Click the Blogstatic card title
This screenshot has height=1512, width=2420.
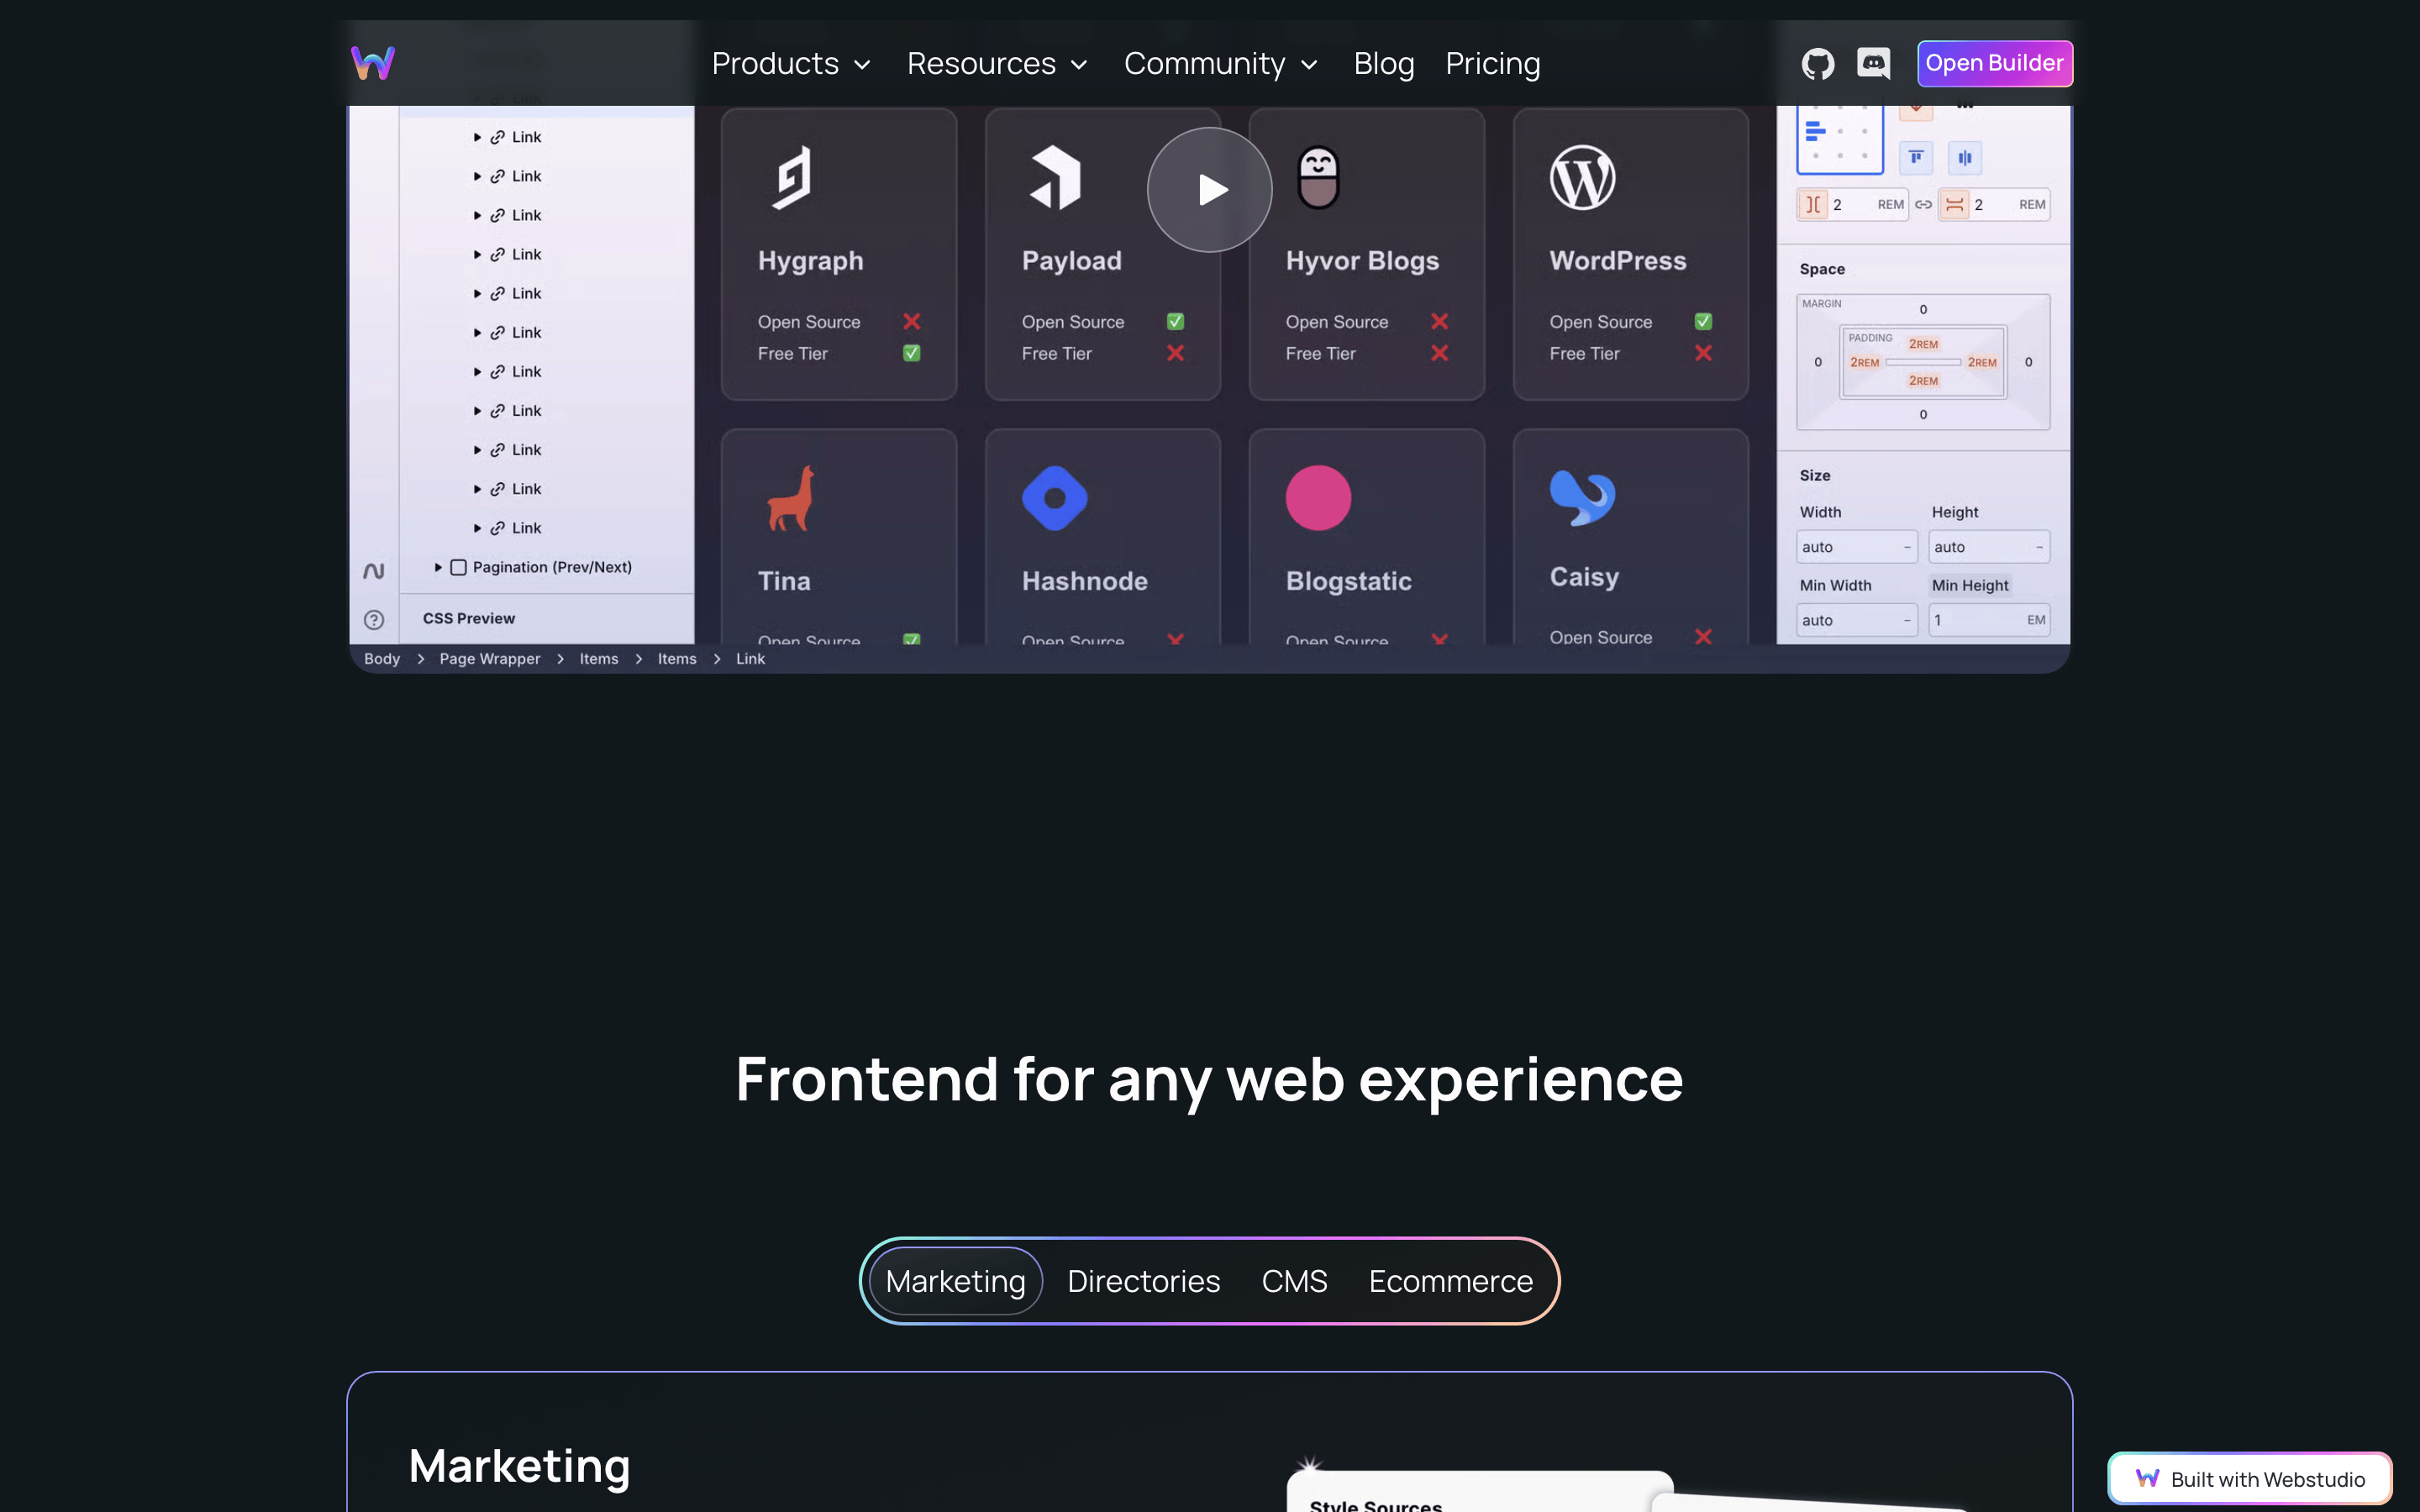[1348, 581]
